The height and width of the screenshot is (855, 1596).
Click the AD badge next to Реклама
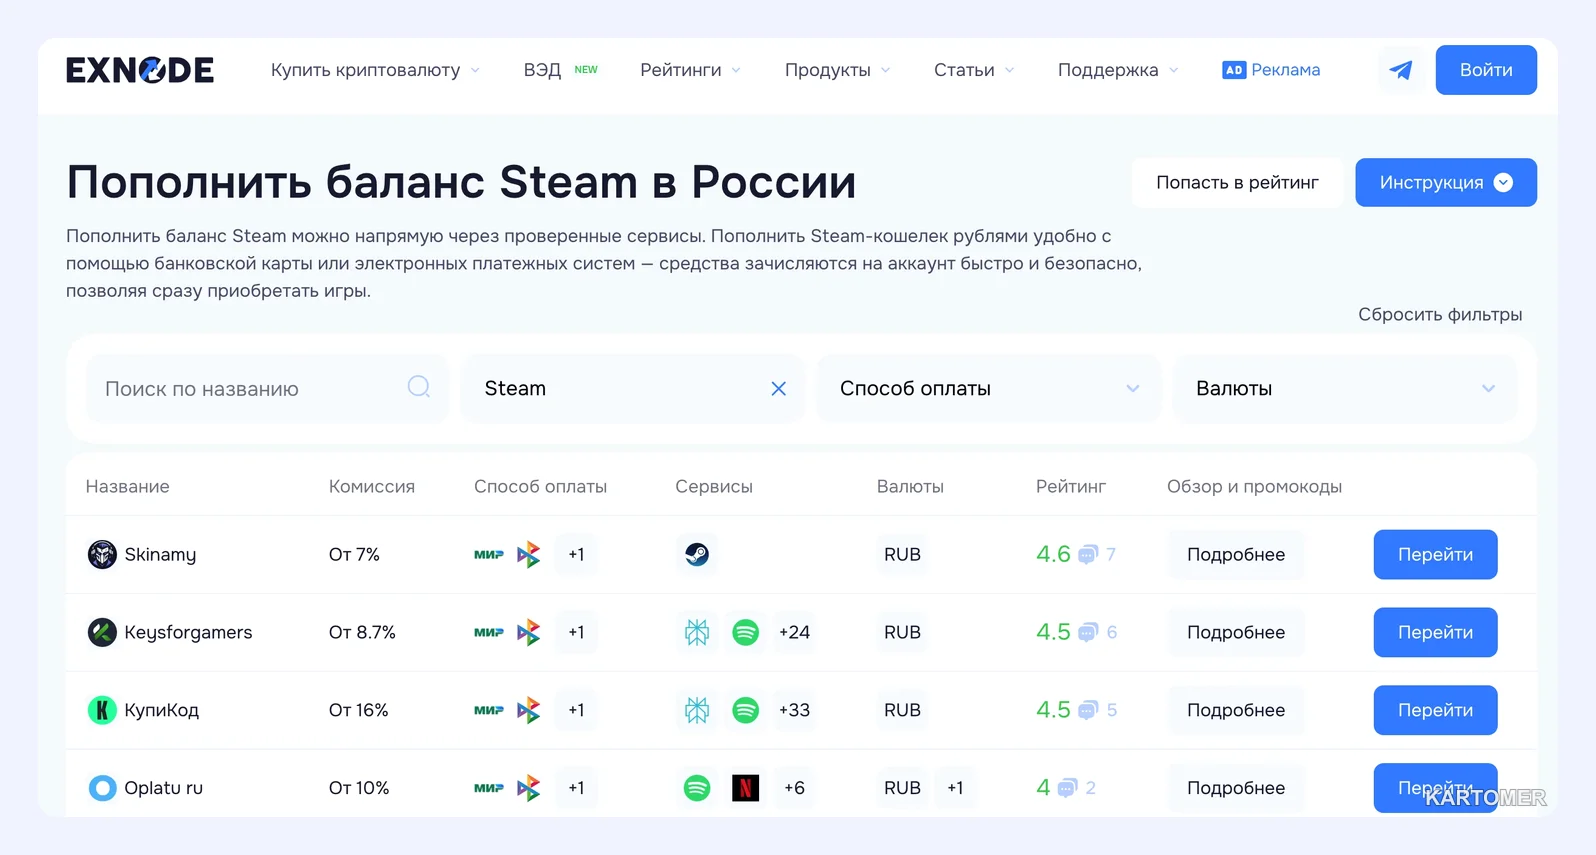click(x=1234, y=70)
